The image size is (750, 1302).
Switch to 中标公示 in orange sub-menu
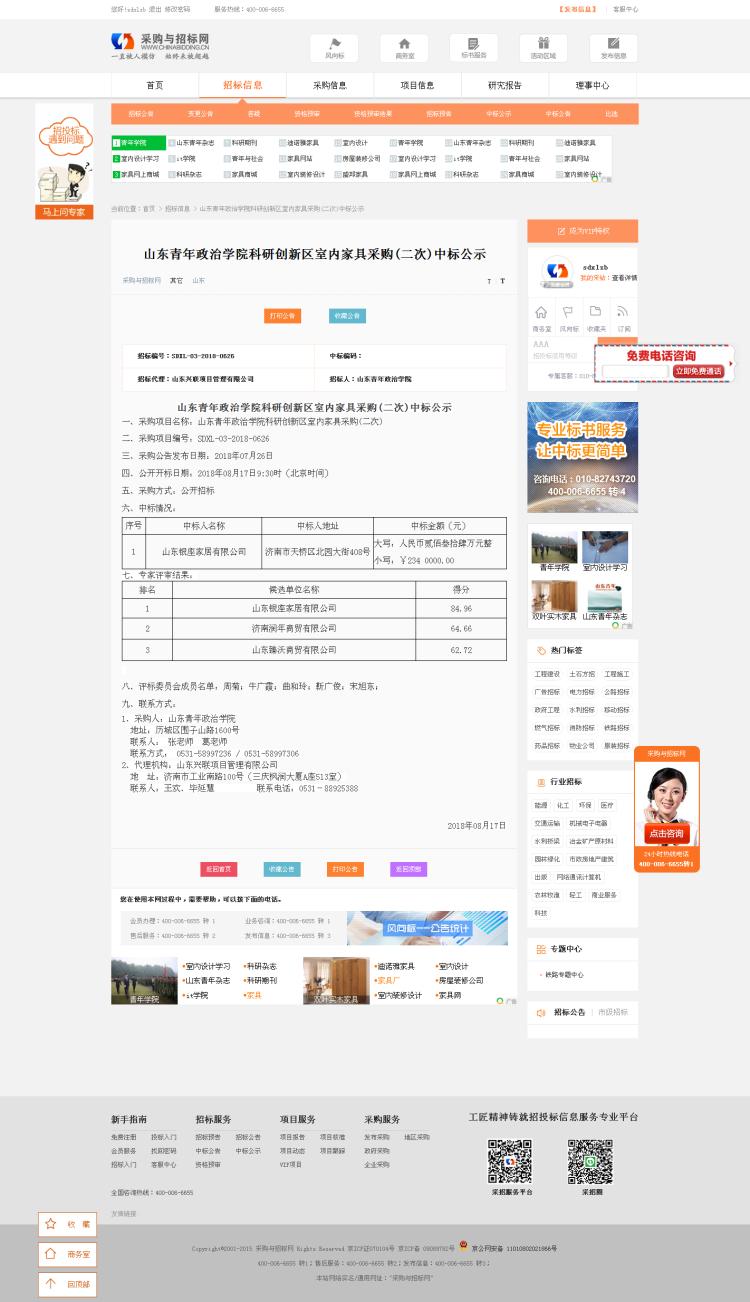(498, 114)
